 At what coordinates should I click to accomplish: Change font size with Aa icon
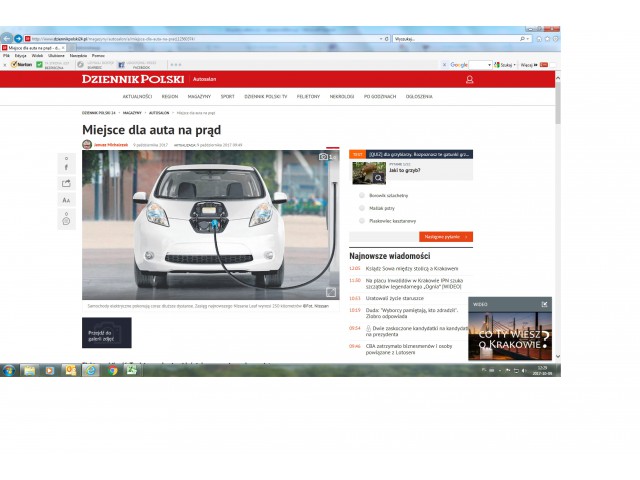(x=66, y=200)
